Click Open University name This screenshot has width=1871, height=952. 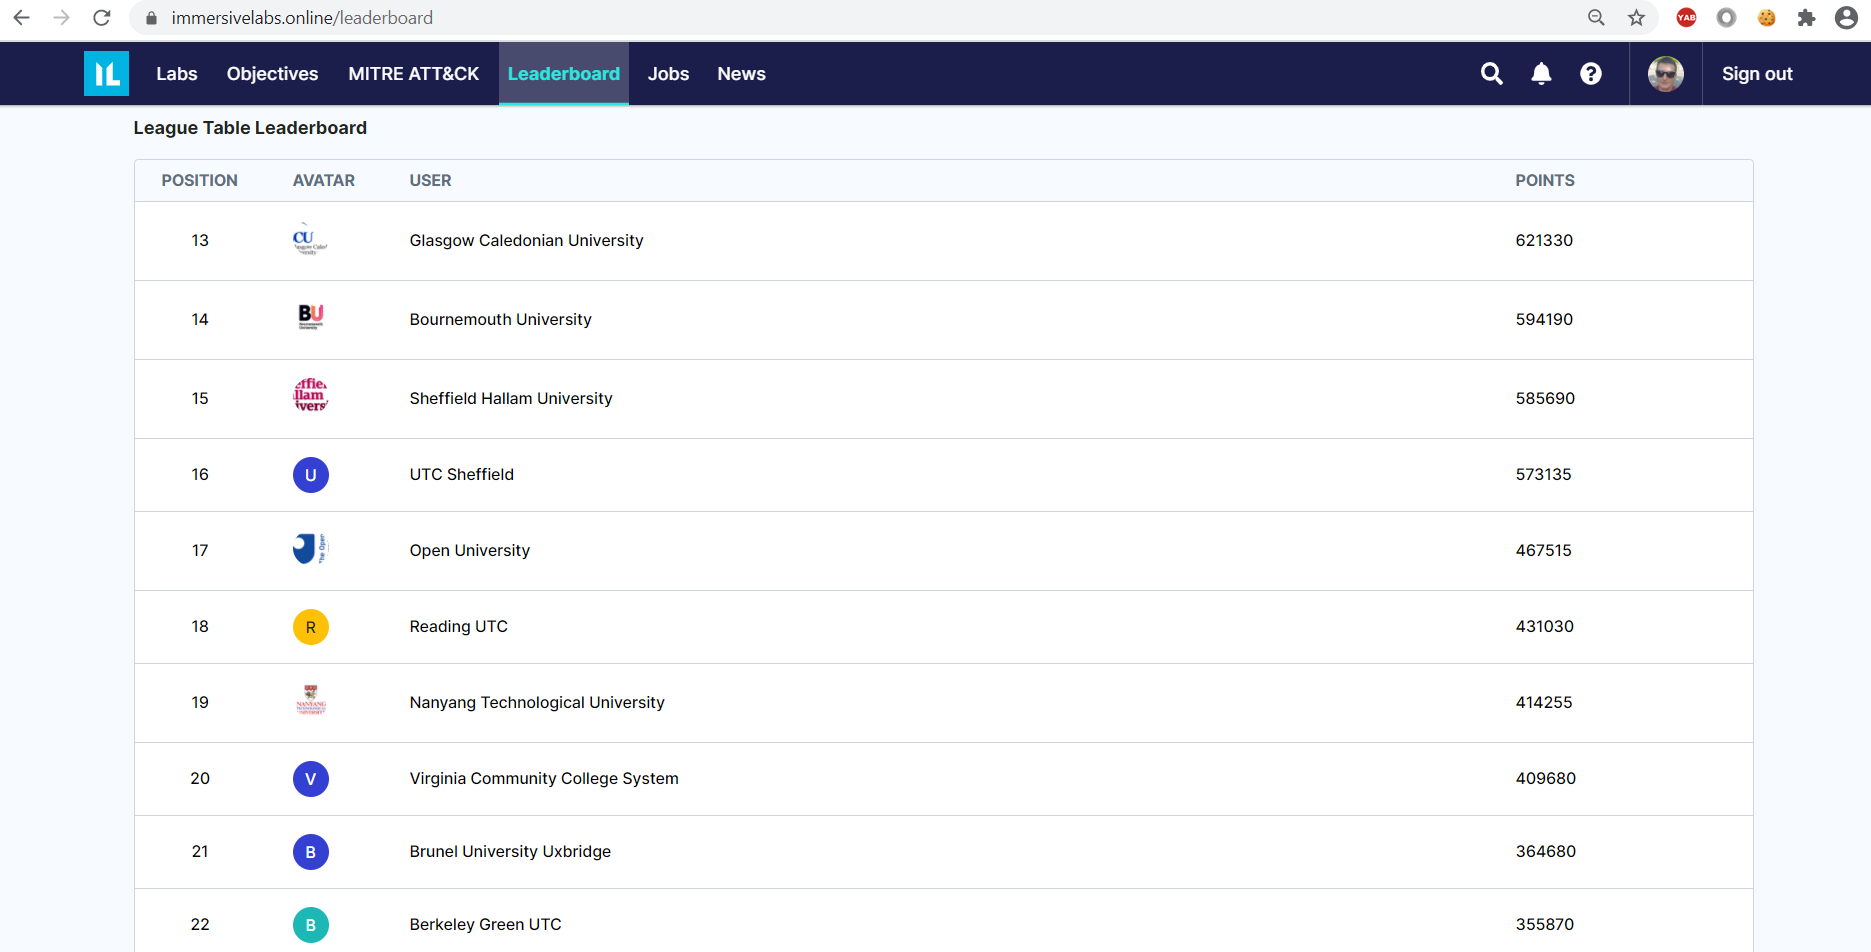469,550
